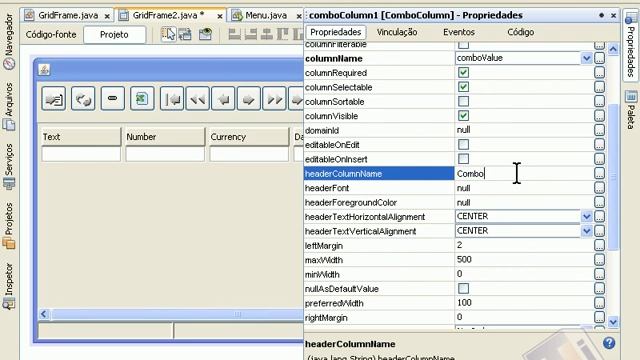Open the Propriedades side panel on right edge
Viewport: 640px width, 360px height.
tap(631, 45)
